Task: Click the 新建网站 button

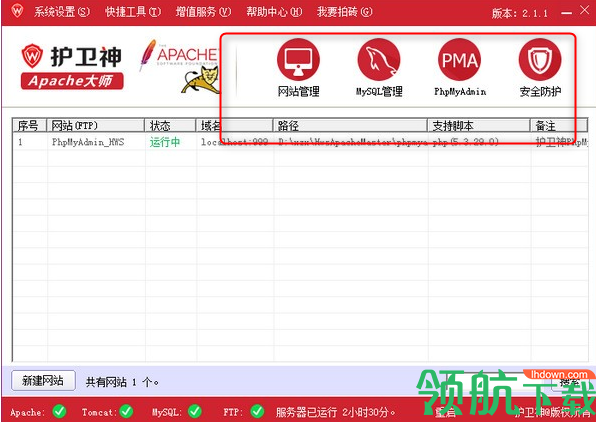Action: click(x=43, y=381)
